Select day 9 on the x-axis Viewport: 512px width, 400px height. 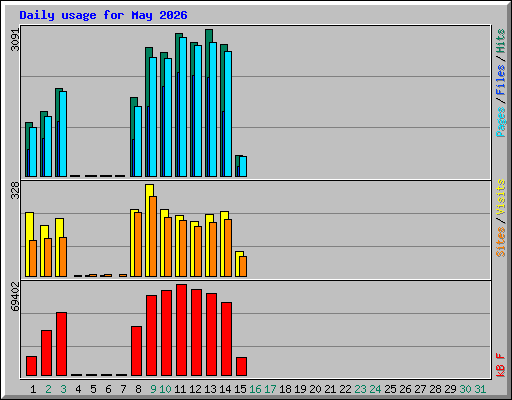(153, 389)
